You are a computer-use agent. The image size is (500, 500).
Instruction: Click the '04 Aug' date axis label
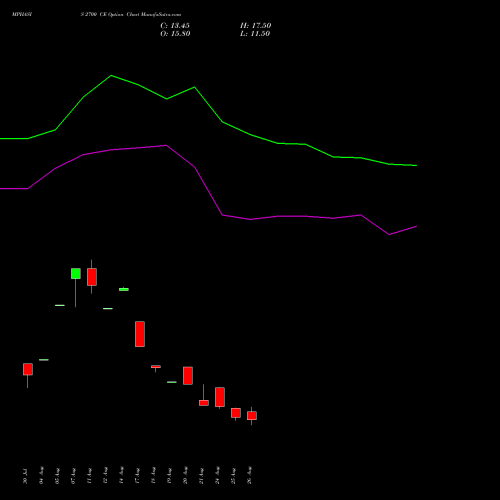point(41,475)
